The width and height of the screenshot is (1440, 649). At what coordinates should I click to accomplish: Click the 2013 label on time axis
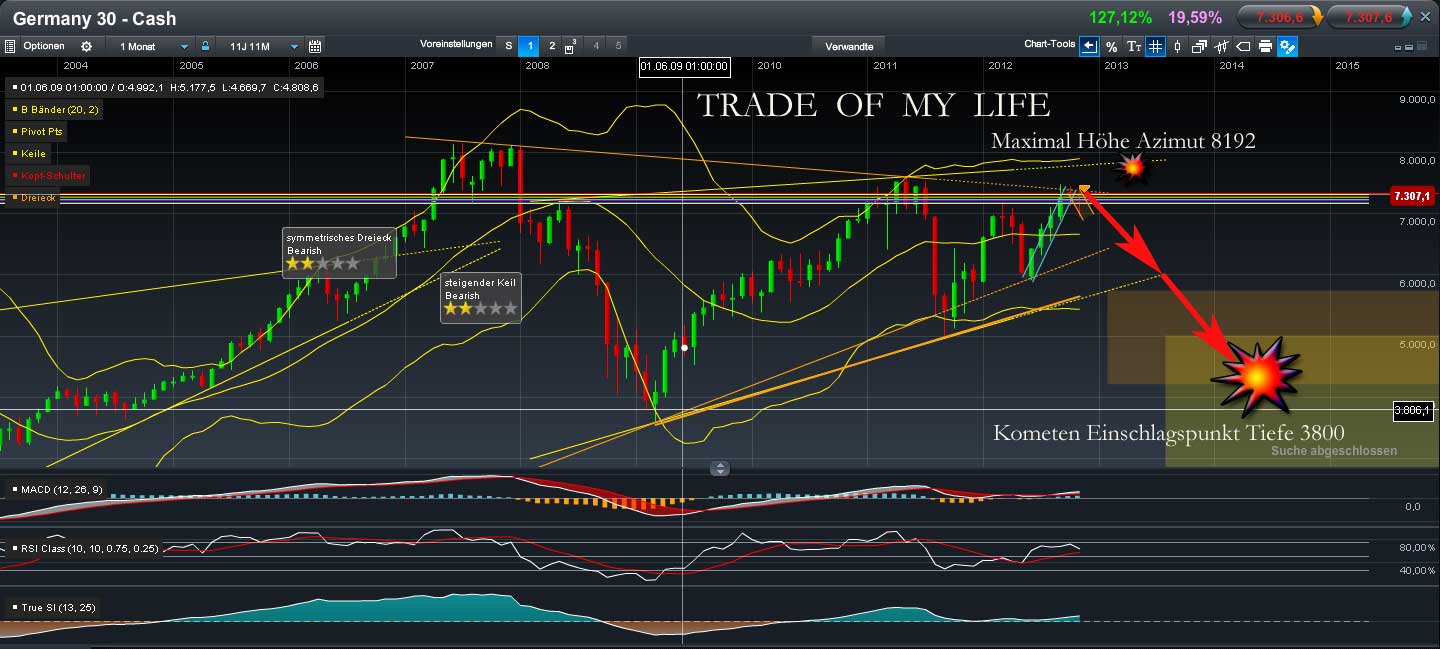[1116, 65]
